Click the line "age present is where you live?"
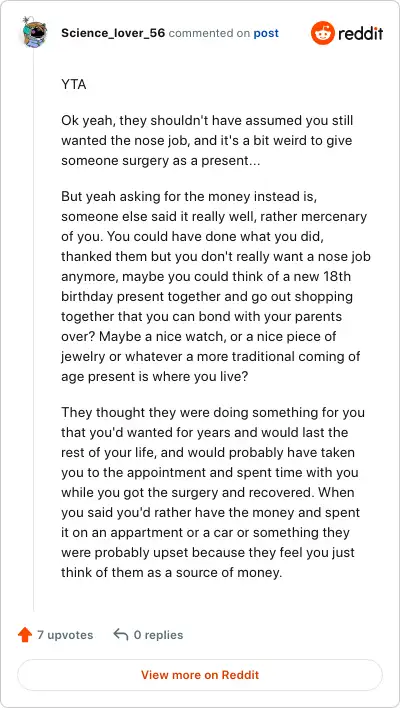This screenshot has height=708, width=400. [154, 377]
